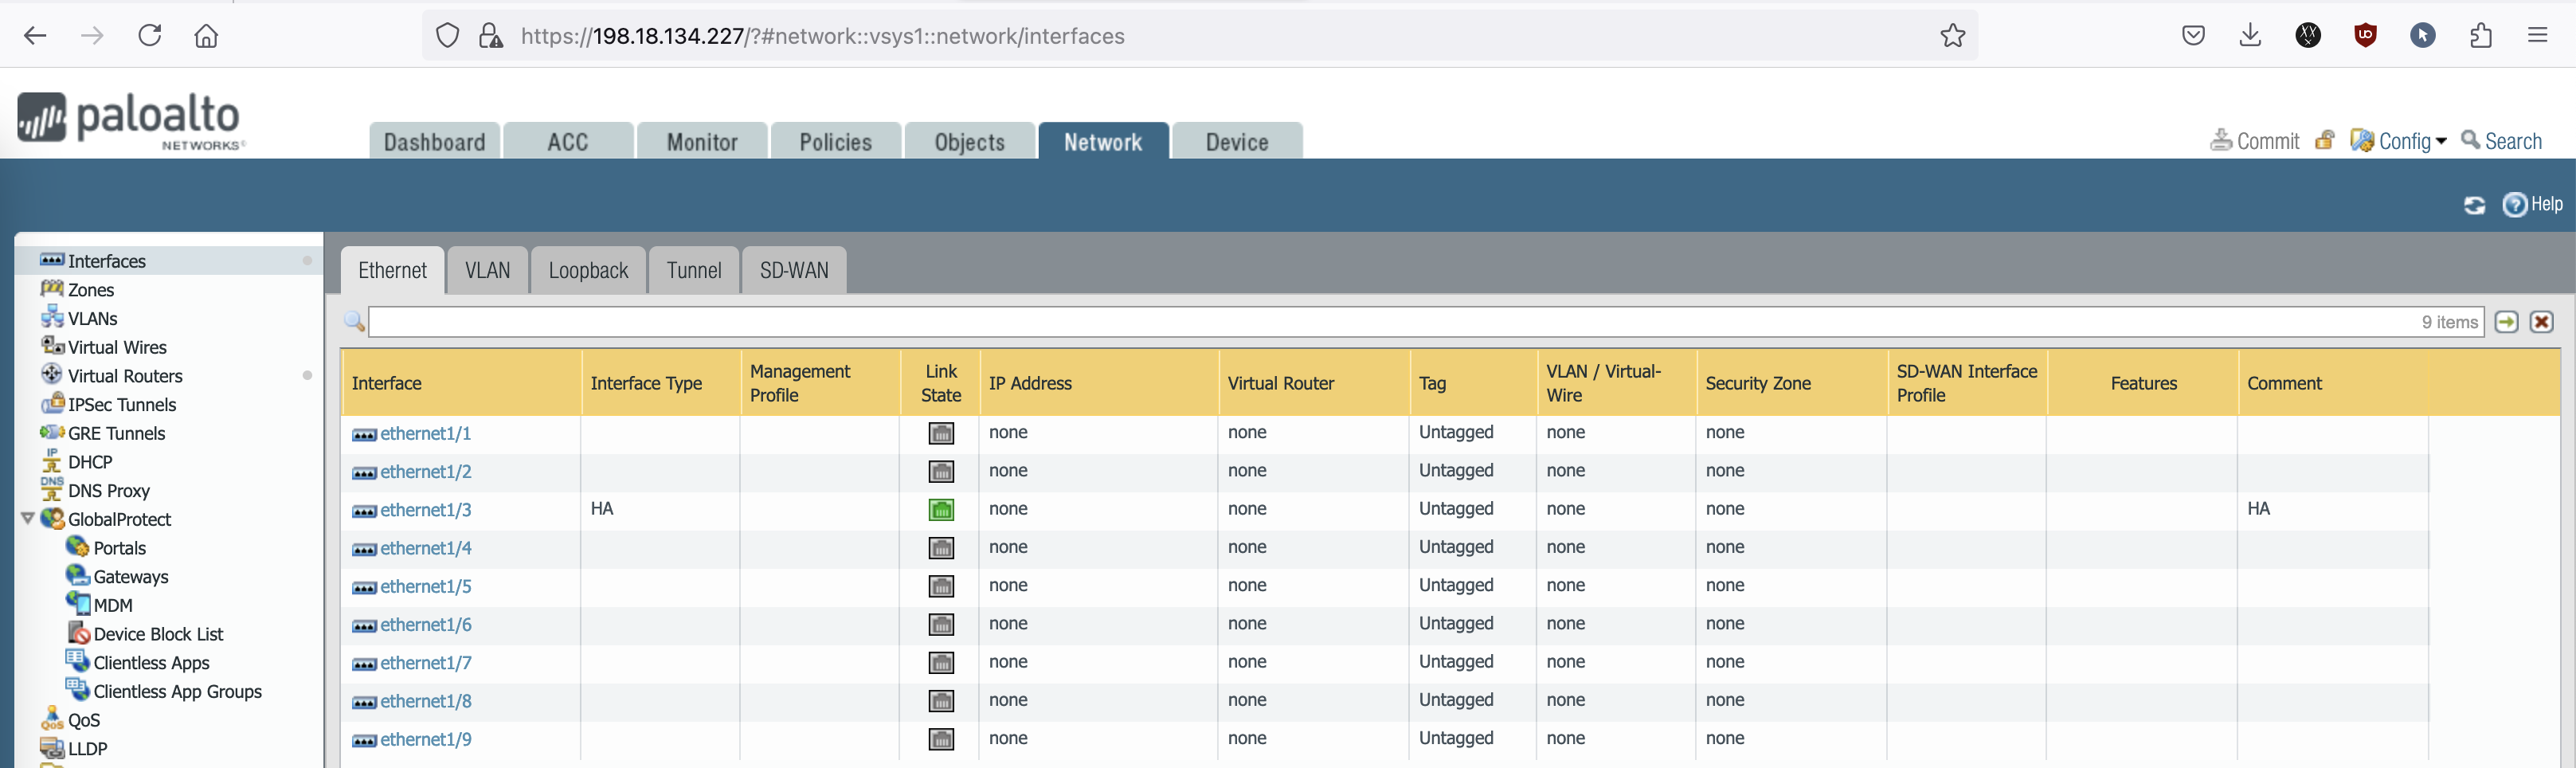This screenshot has width=2576, height=768.
Task: Sort by the Security Zone column header
Action: pyautogui.click(x=1758, y=383)
